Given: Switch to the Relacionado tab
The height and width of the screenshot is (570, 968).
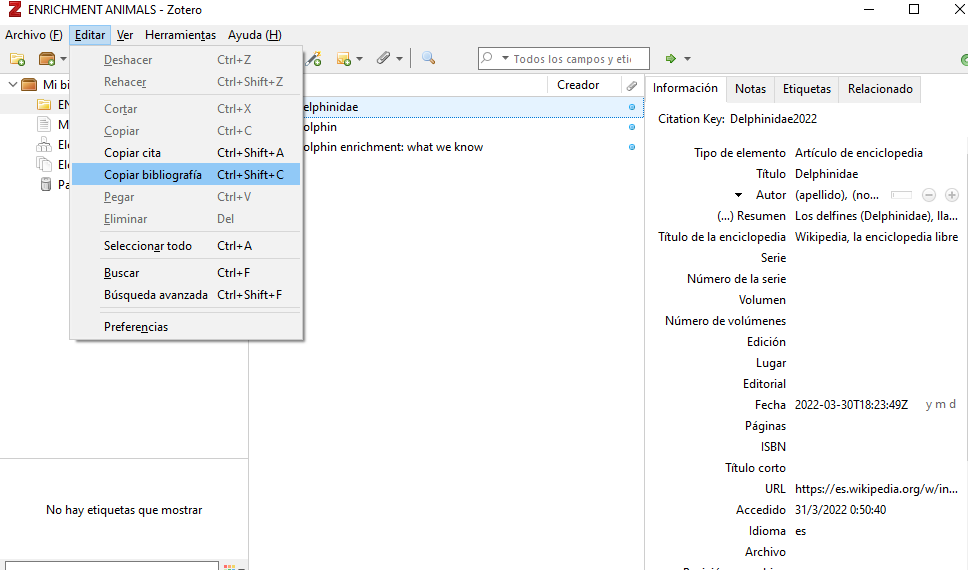Looking at the screenshot, I should click(x=880, y=89).
